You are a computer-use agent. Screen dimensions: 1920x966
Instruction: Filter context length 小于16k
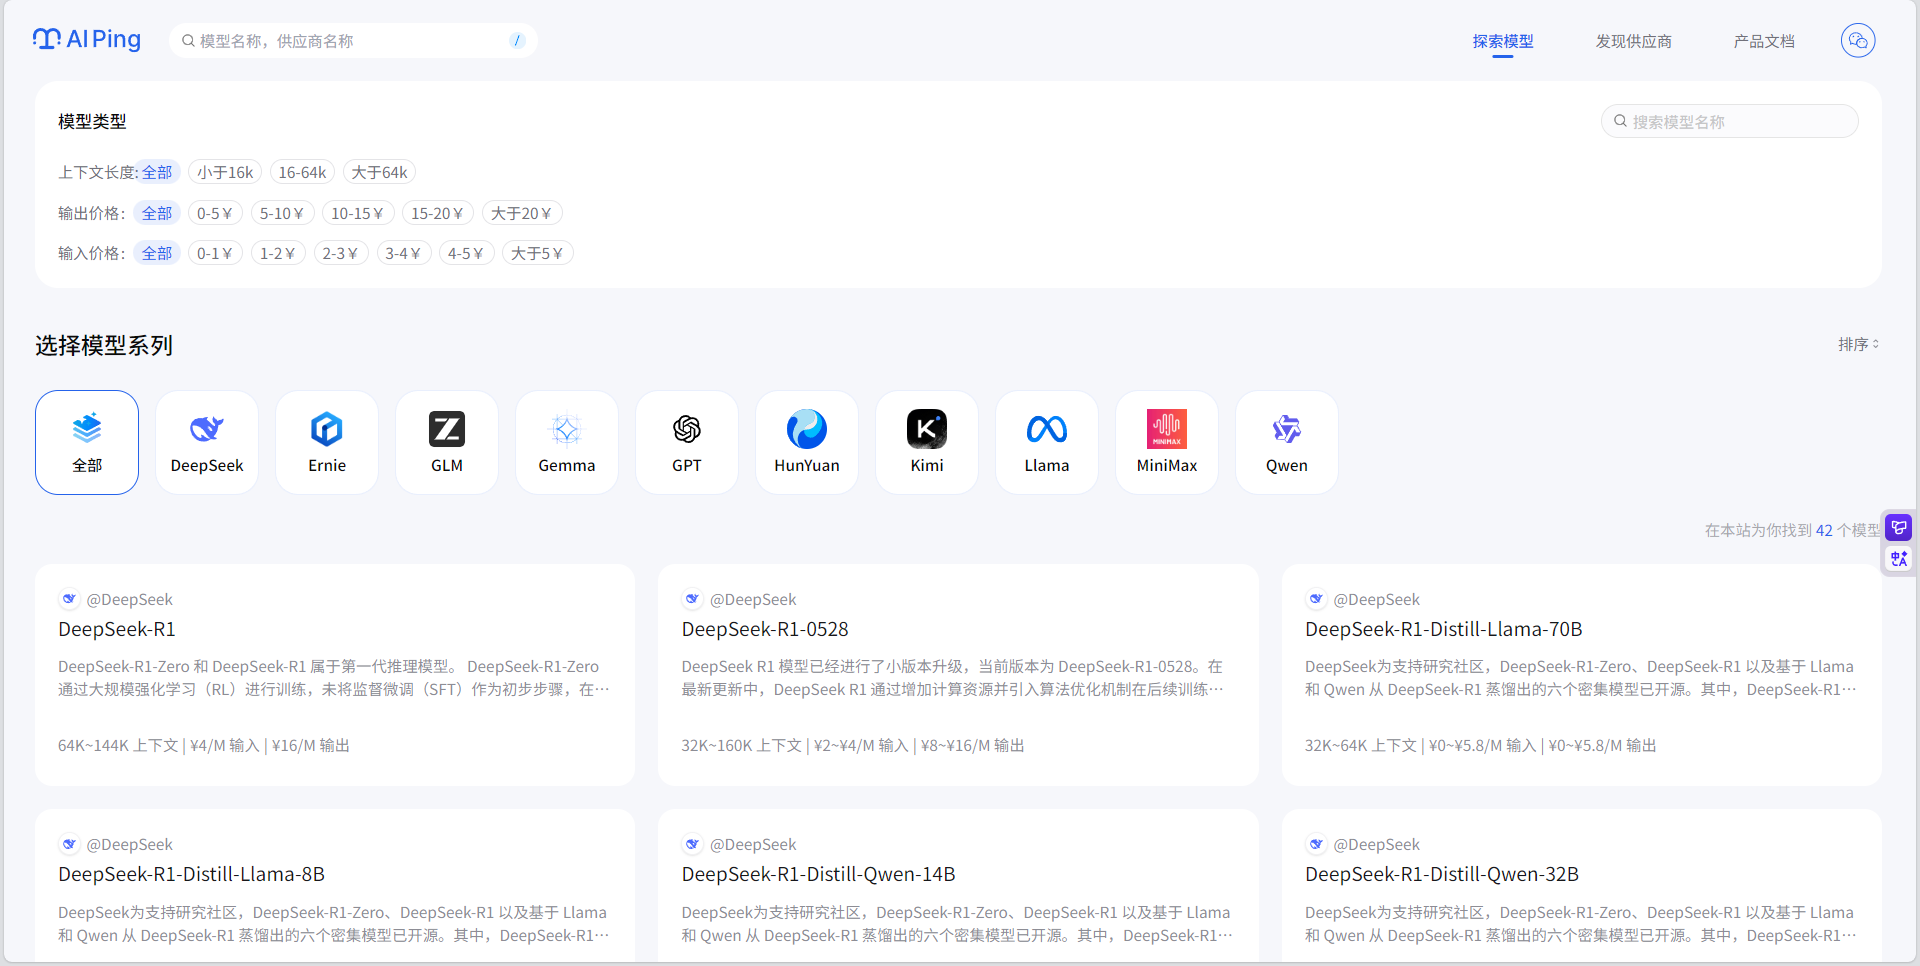click(x=225, y=172)
